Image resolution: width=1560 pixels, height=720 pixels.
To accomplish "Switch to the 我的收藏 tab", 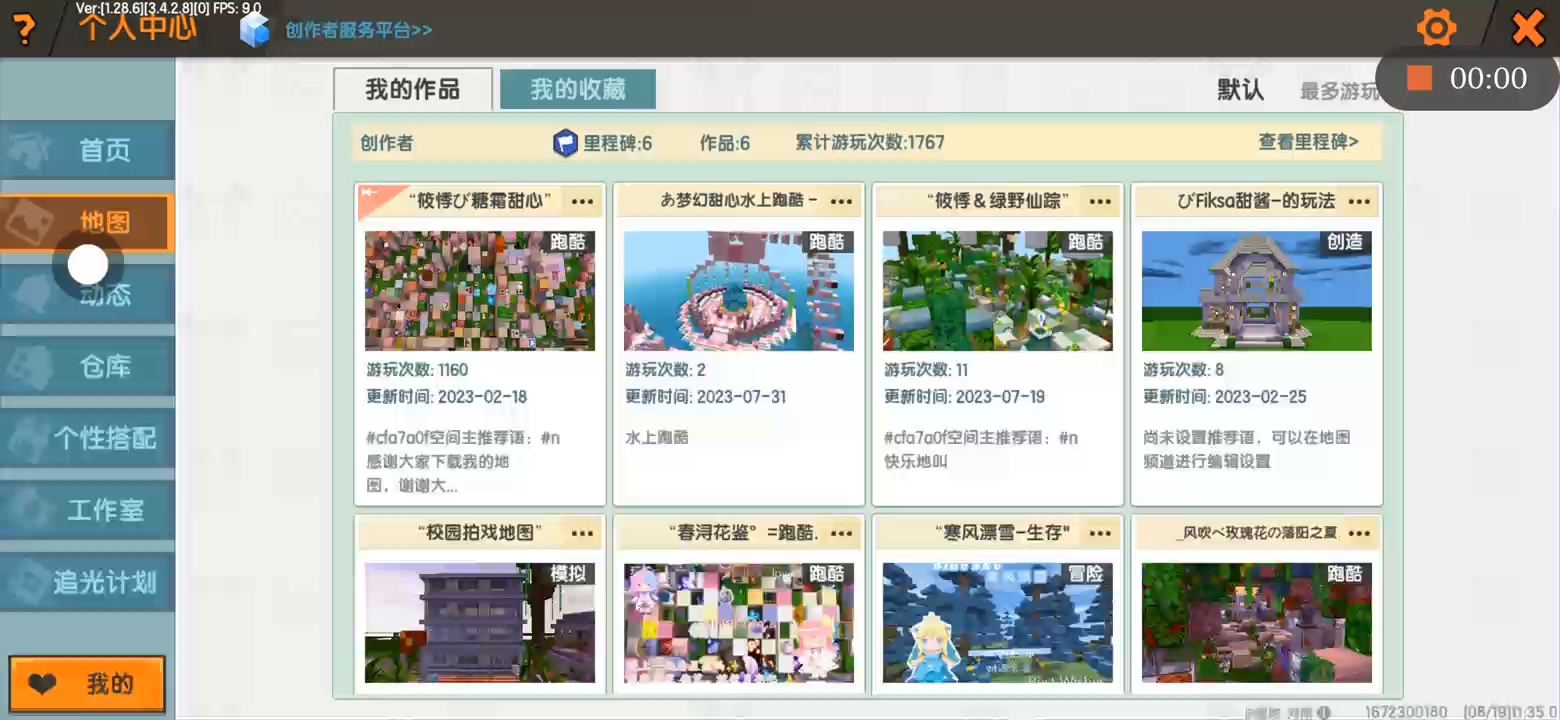I will pyautogui.click(x=578, y=89).
